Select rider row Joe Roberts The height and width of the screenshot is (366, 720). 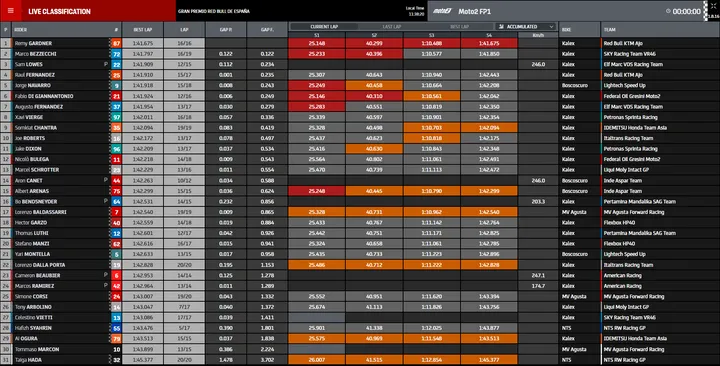point(360,138)
